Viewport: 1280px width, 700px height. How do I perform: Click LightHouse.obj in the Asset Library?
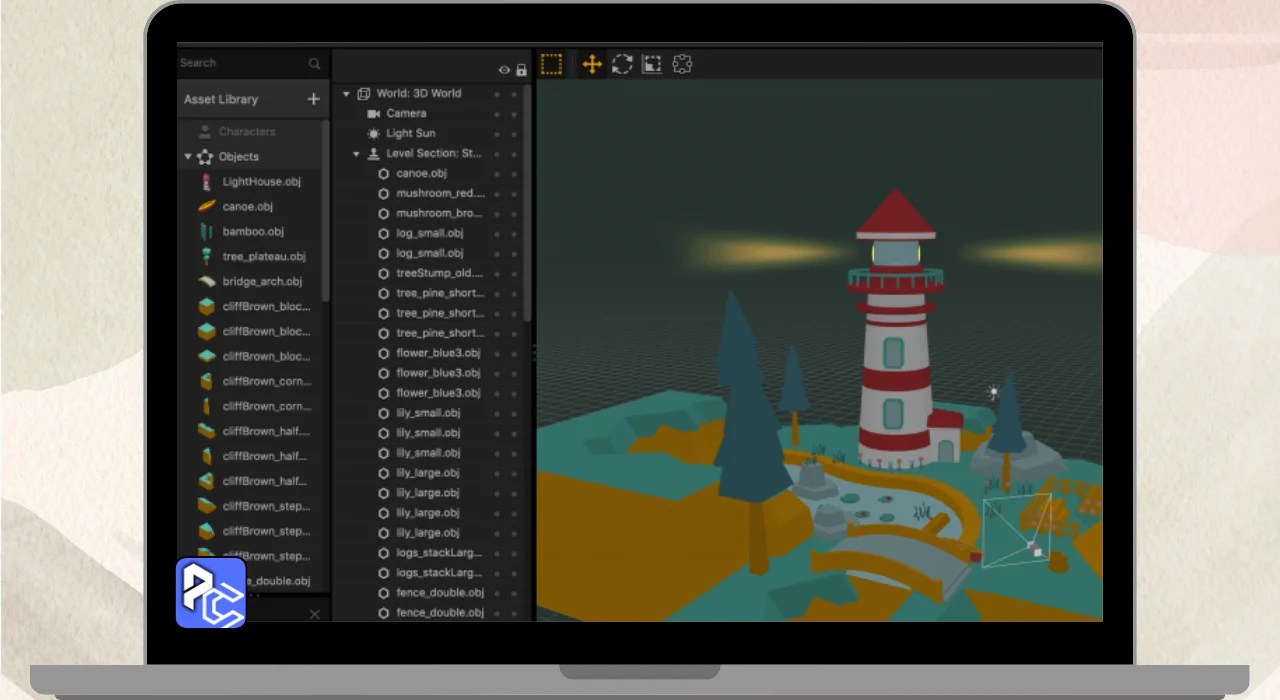click(261, 182)
